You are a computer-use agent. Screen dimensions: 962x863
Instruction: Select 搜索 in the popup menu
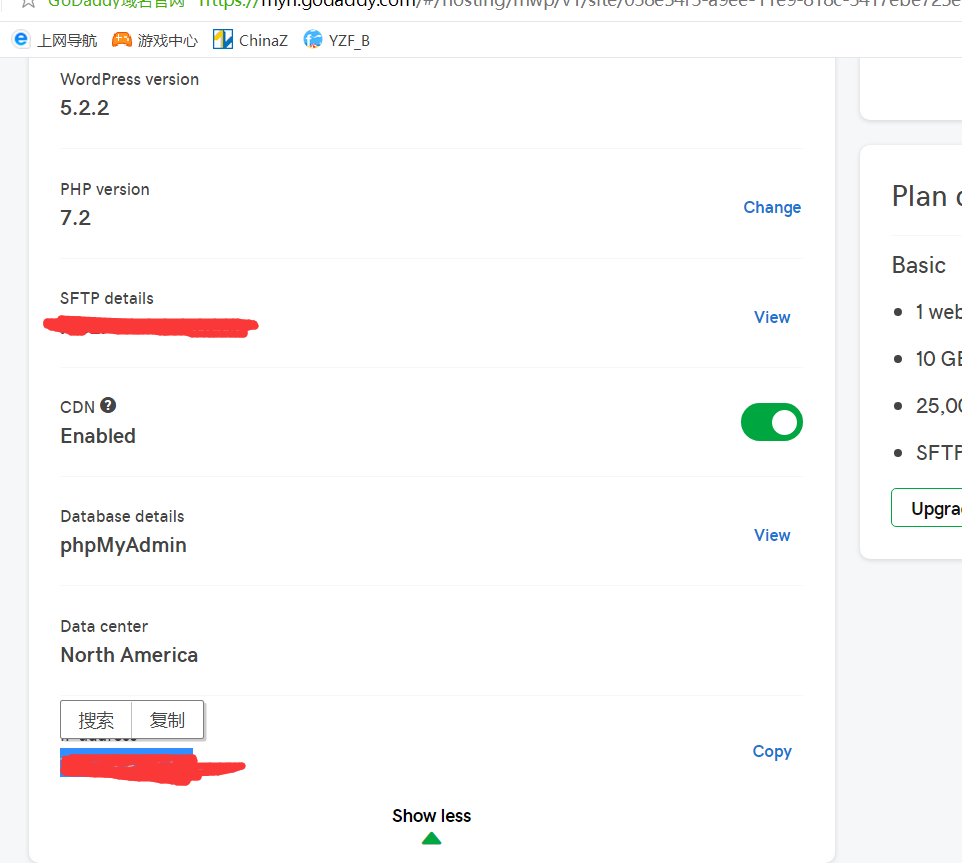(96, 720)
